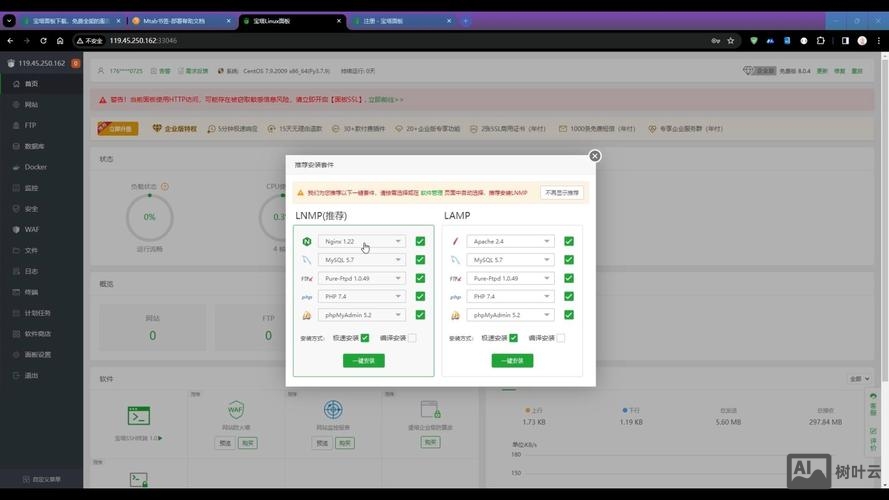Viewport: 889px width, 500px height.
Task: Click the don't show recommendations again button
Action: point(562,192)
